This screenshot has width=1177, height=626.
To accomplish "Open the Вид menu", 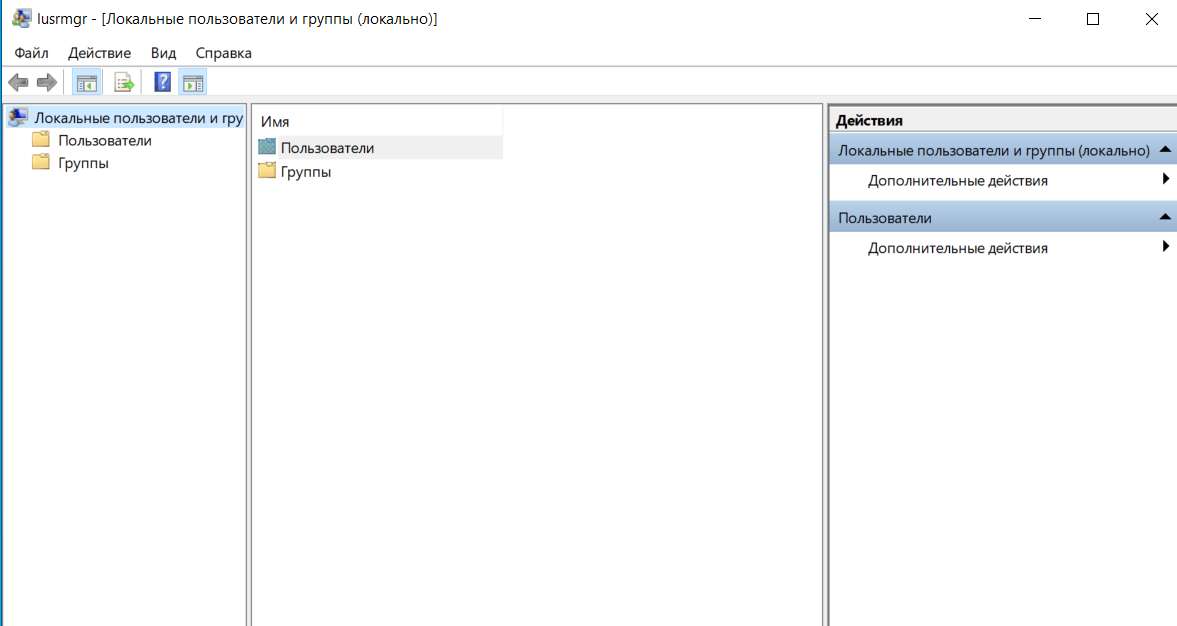I will (163, 53).
